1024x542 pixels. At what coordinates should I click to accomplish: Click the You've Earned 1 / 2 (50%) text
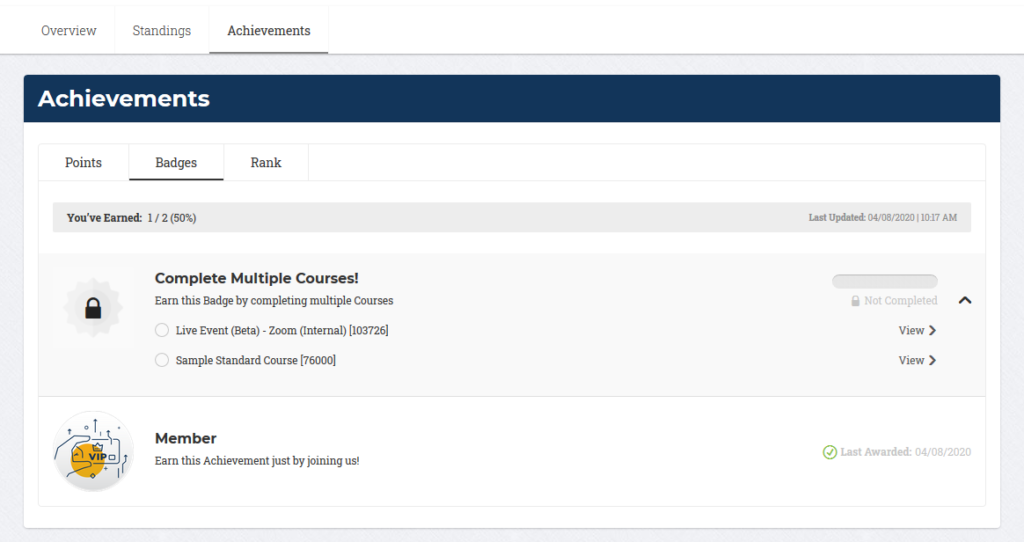point(131,218)
